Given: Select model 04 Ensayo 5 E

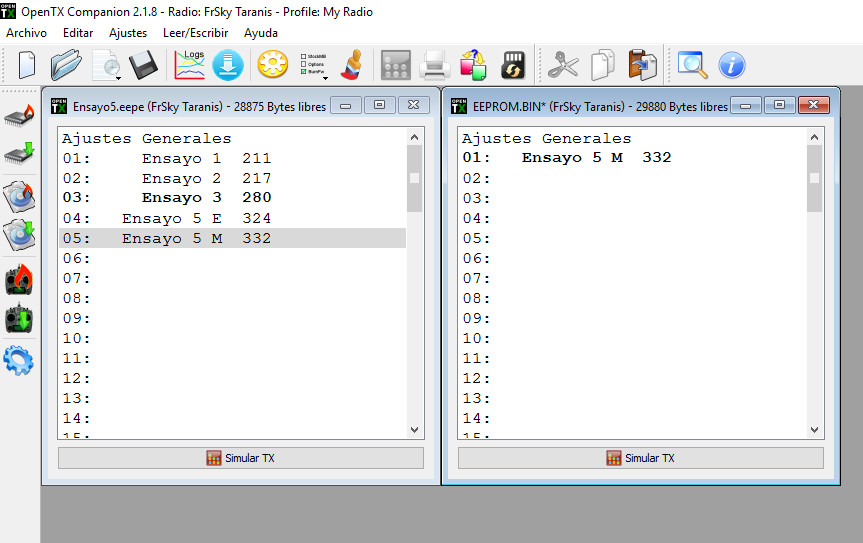Looking at the screenshot, I should pos(196,218).
